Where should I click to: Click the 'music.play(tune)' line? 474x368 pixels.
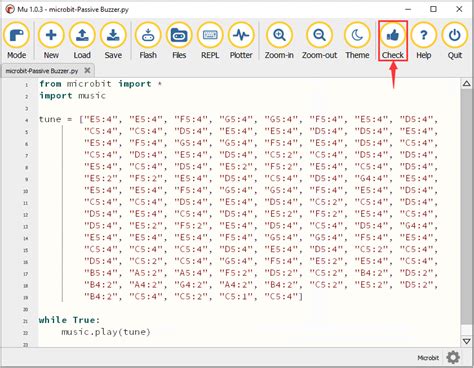coord(106,332)
